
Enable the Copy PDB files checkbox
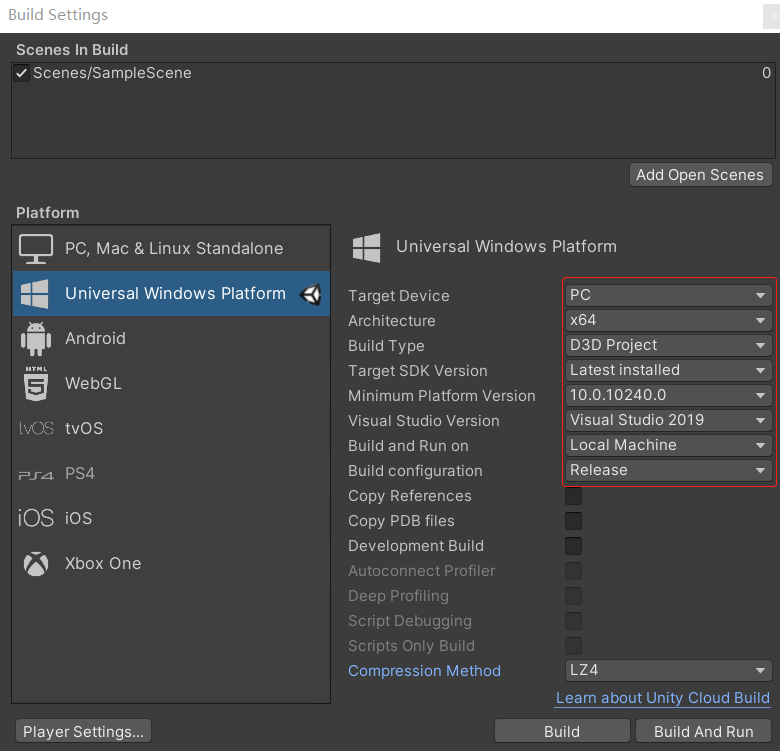point(574,521)
